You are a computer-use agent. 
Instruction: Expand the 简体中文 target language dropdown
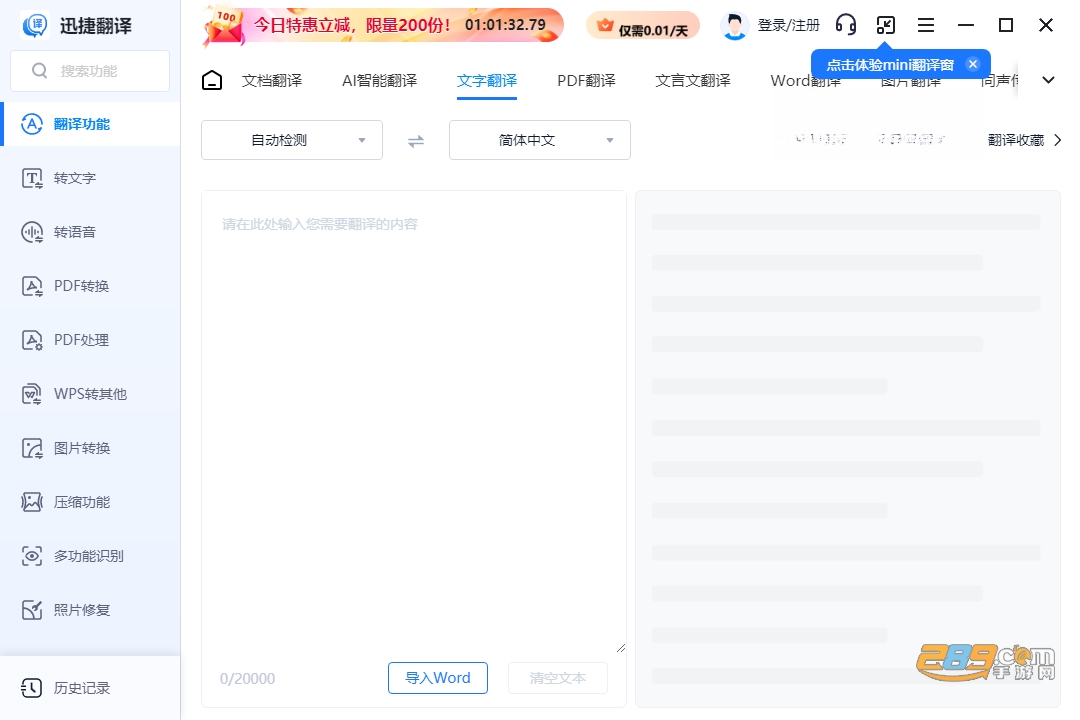tap(540, 140)
